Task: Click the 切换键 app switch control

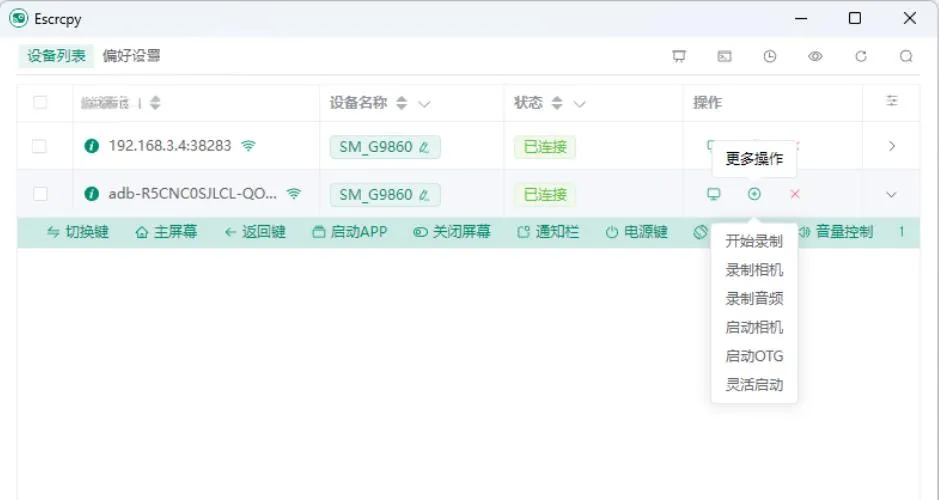Action: (x=78, y=232)
